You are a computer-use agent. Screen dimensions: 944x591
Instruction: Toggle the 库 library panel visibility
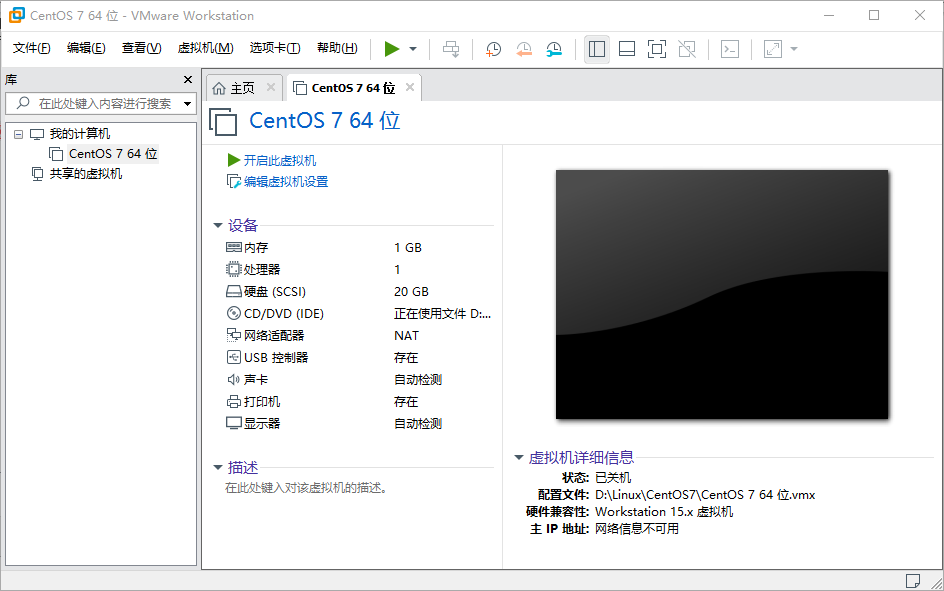(597, 48)
